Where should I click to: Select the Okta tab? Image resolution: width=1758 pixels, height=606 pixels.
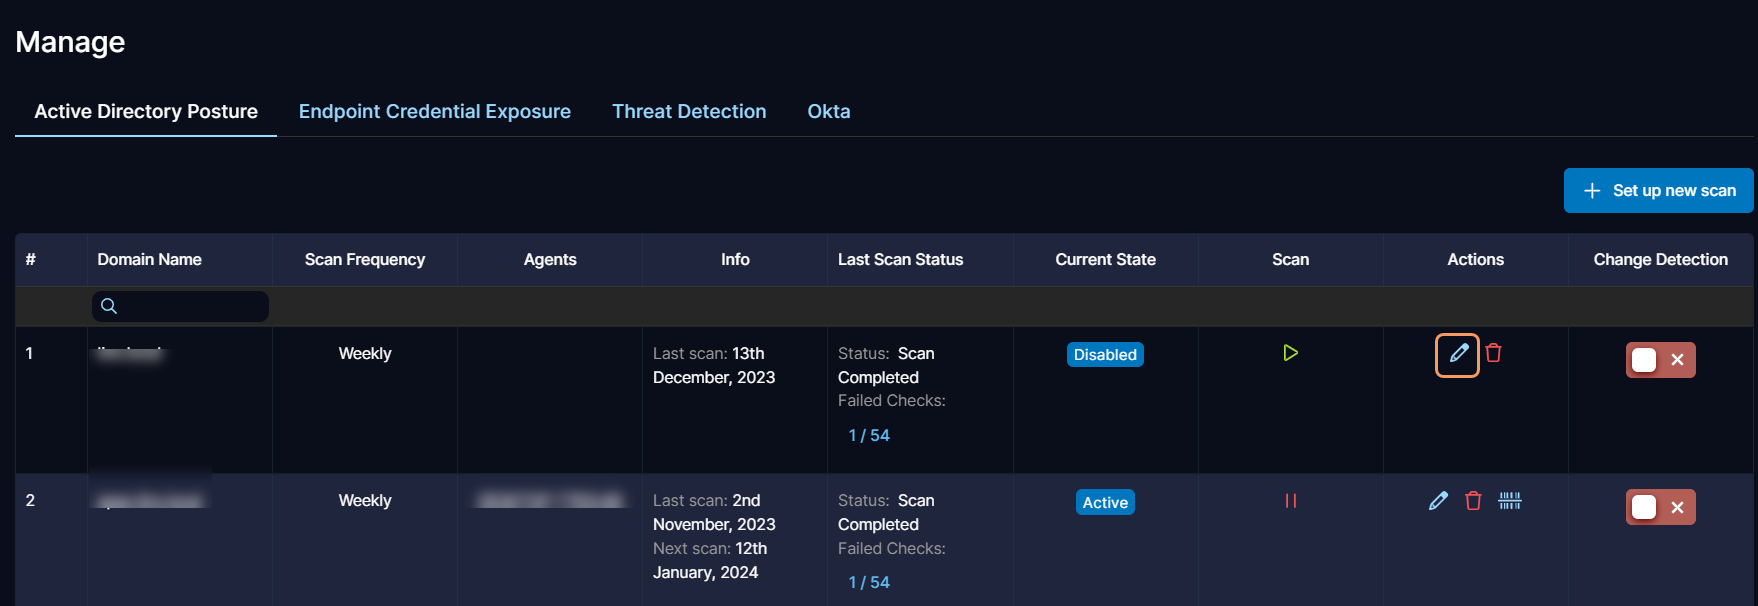point(828,111)
